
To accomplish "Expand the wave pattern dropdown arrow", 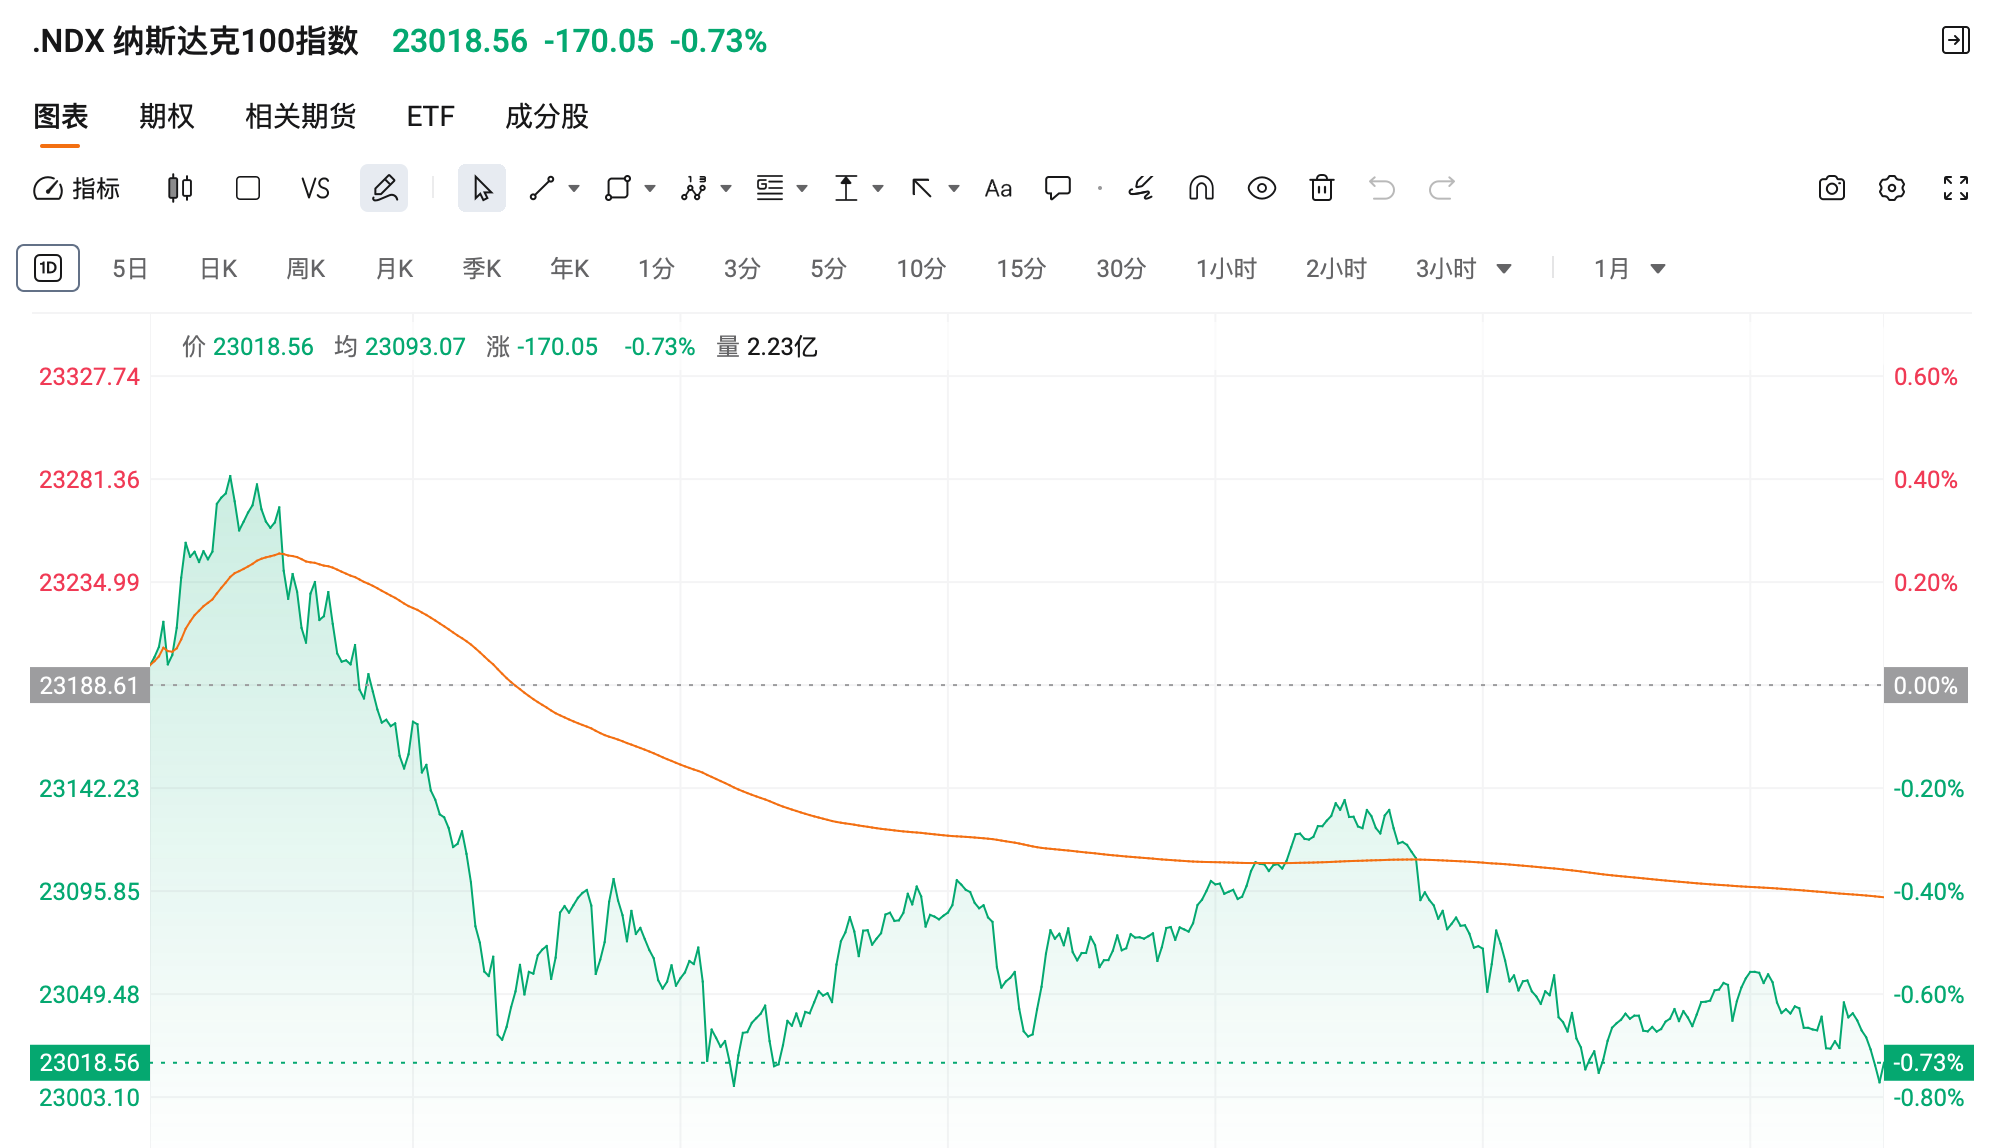I will pos(726,188).
